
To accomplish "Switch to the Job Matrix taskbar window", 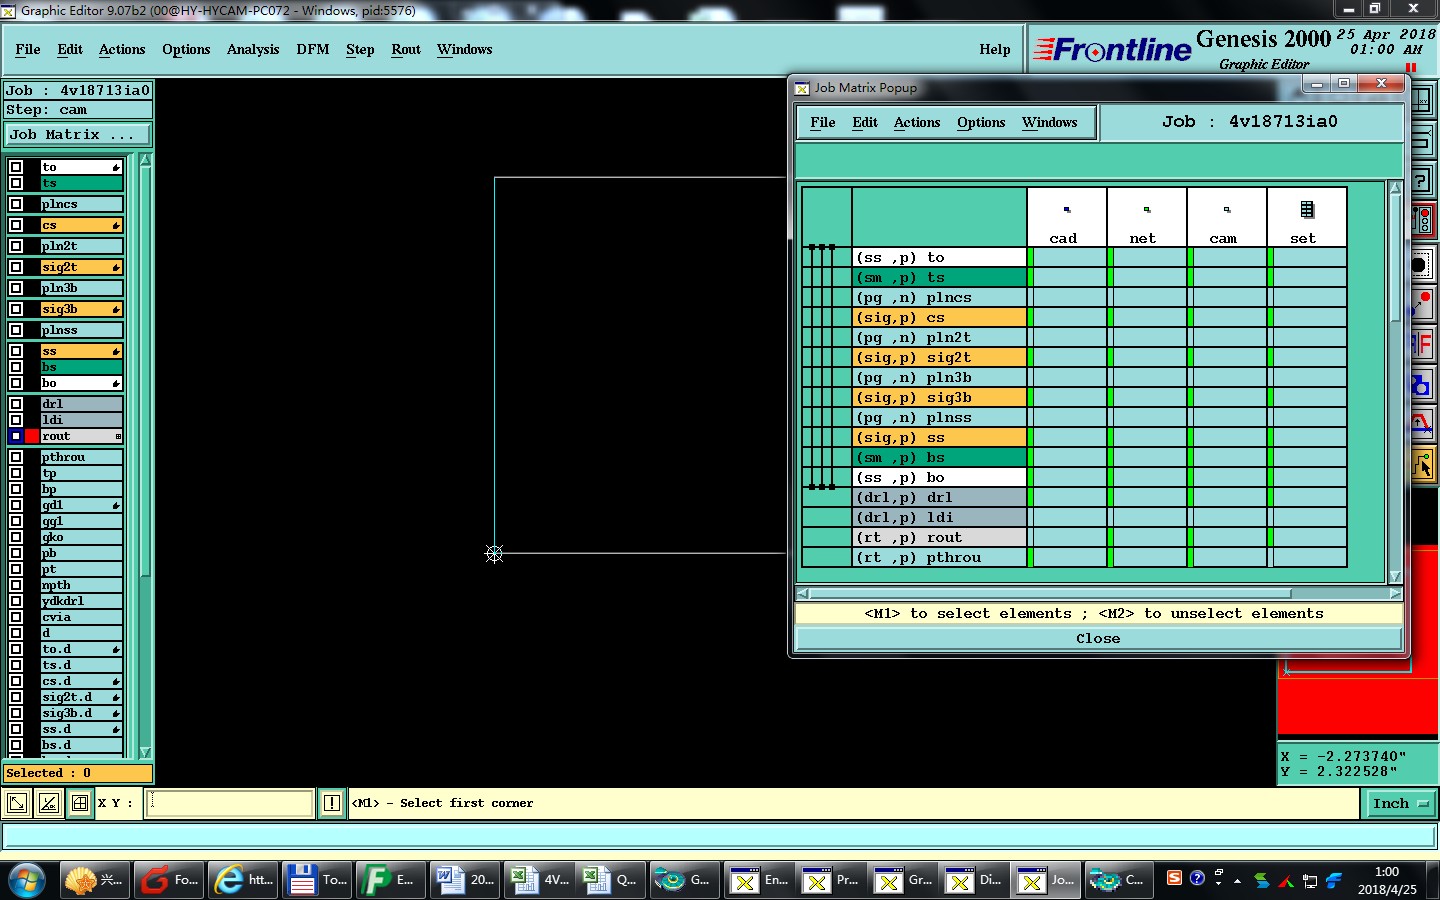I will click(x=1045, y=880).
